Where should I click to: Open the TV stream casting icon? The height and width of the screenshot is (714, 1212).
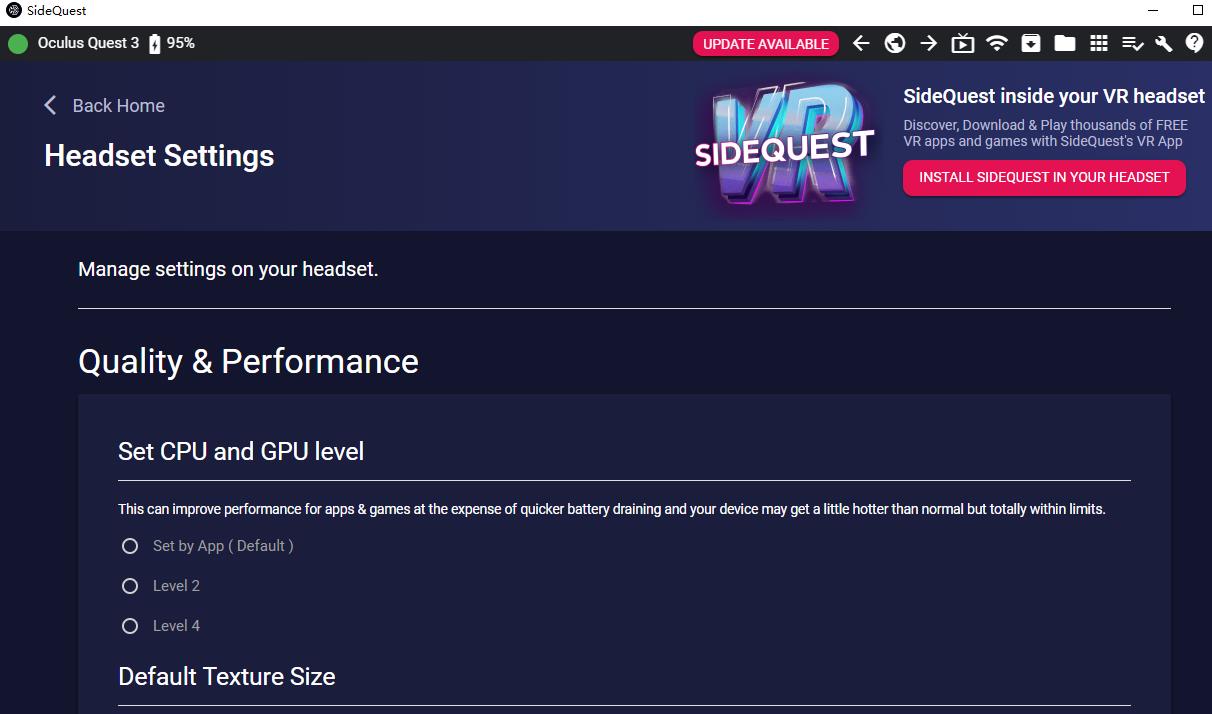point(963,43)
